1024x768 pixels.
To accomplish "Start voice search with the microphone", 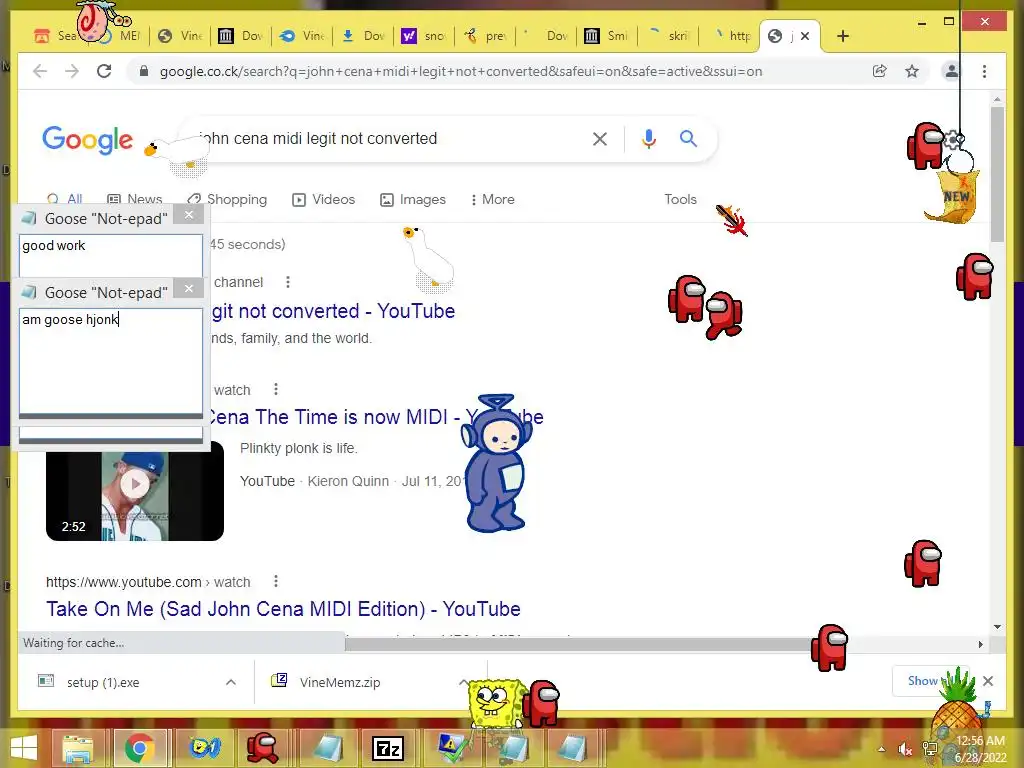I will (648, 138).
